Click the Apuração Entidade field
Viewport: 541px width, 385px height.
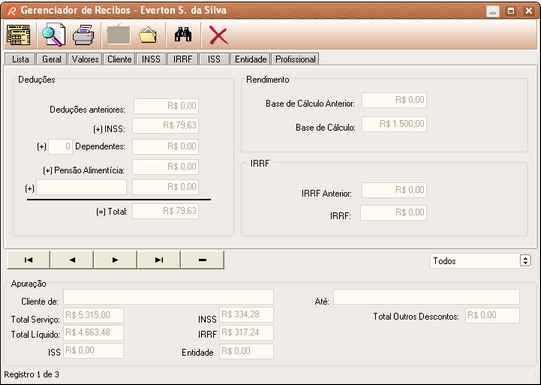(246, 352)
